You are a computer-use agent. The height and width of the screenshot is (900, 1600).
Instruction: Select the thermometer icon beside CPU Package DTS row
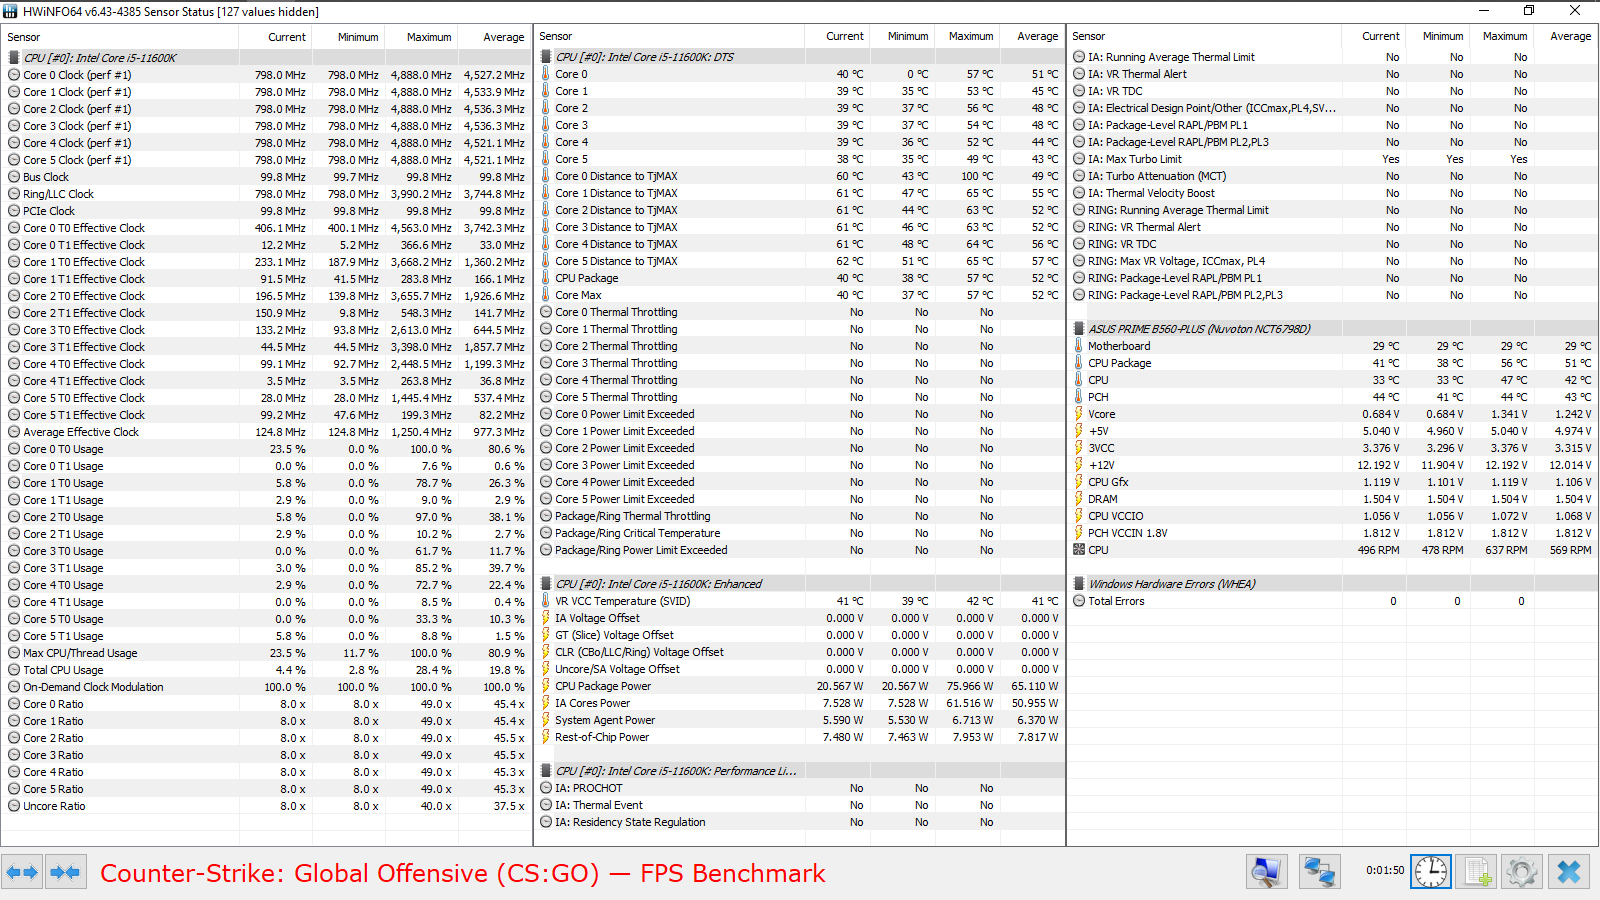[546, 278]
